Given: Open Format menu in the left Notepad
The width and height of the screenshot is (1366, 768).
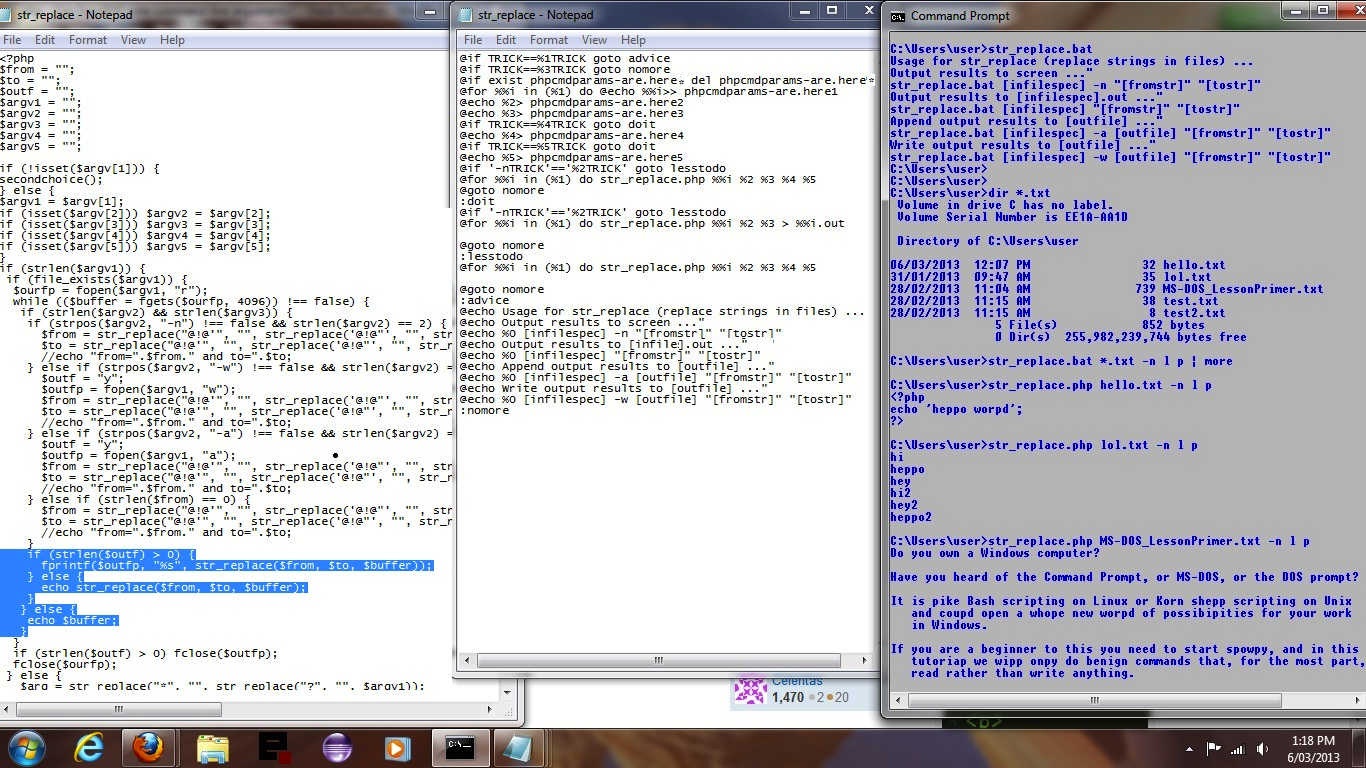Looking at the screenshot, I should (88, 40).
